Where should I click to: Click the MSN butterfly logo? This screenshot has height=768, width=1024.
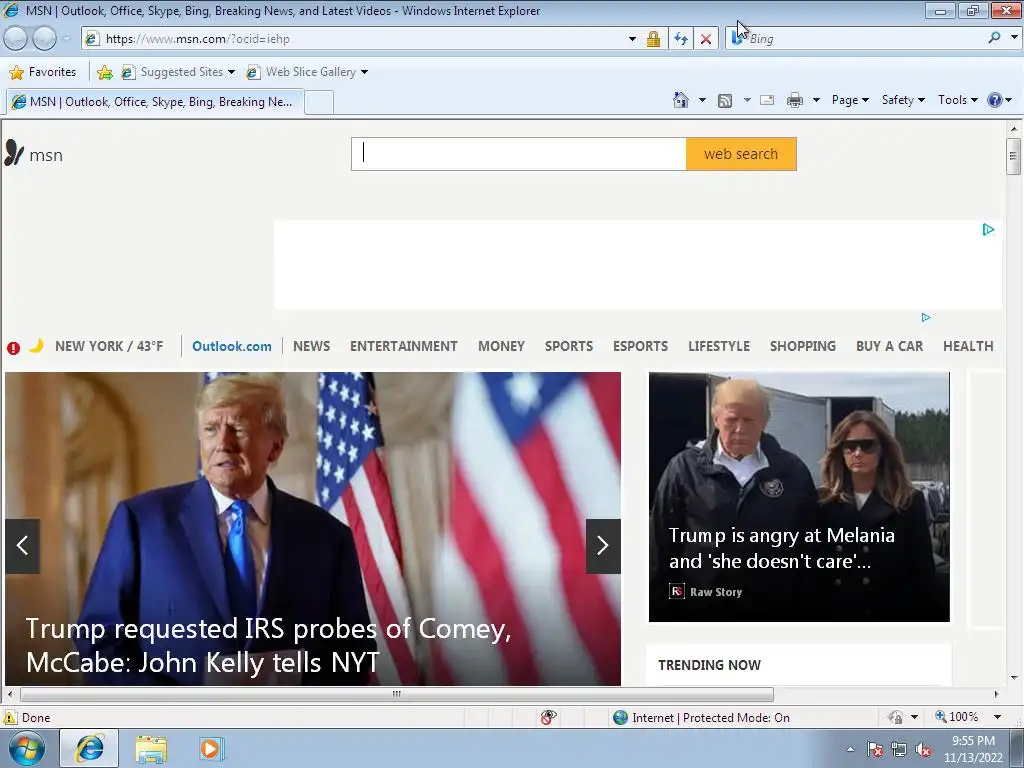click(x=14, y=153)
